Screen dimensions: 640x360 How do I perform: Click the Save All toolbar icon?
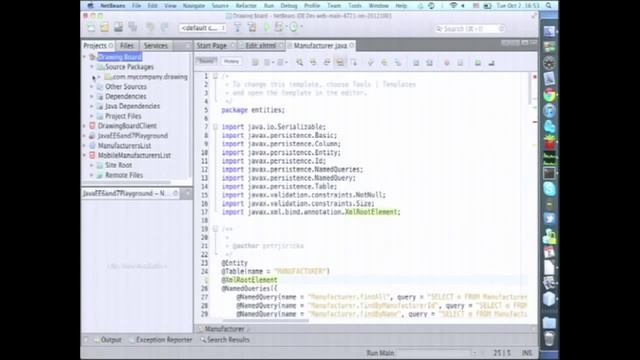point(133,27)
